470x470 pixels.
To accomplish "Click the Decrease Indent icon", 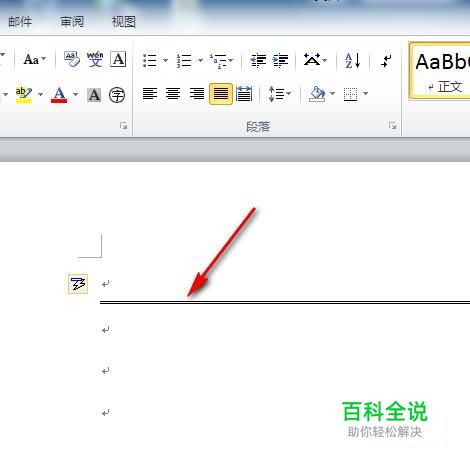I will tap(258, 61).
